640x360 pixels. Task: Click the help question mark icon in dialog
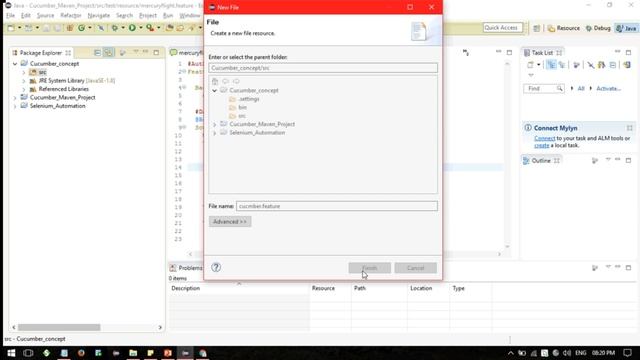coord(216,267)
